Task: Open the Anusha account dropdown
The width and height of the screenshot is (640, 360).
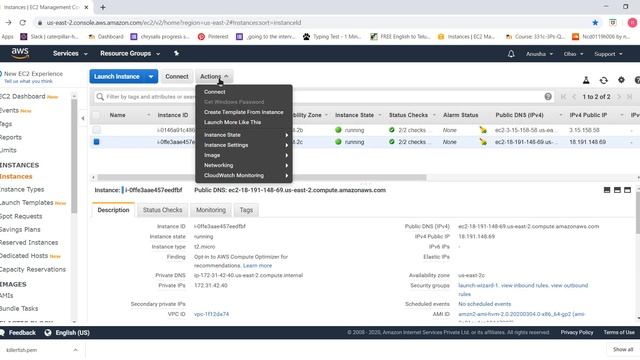Action: tap(539, 54)
